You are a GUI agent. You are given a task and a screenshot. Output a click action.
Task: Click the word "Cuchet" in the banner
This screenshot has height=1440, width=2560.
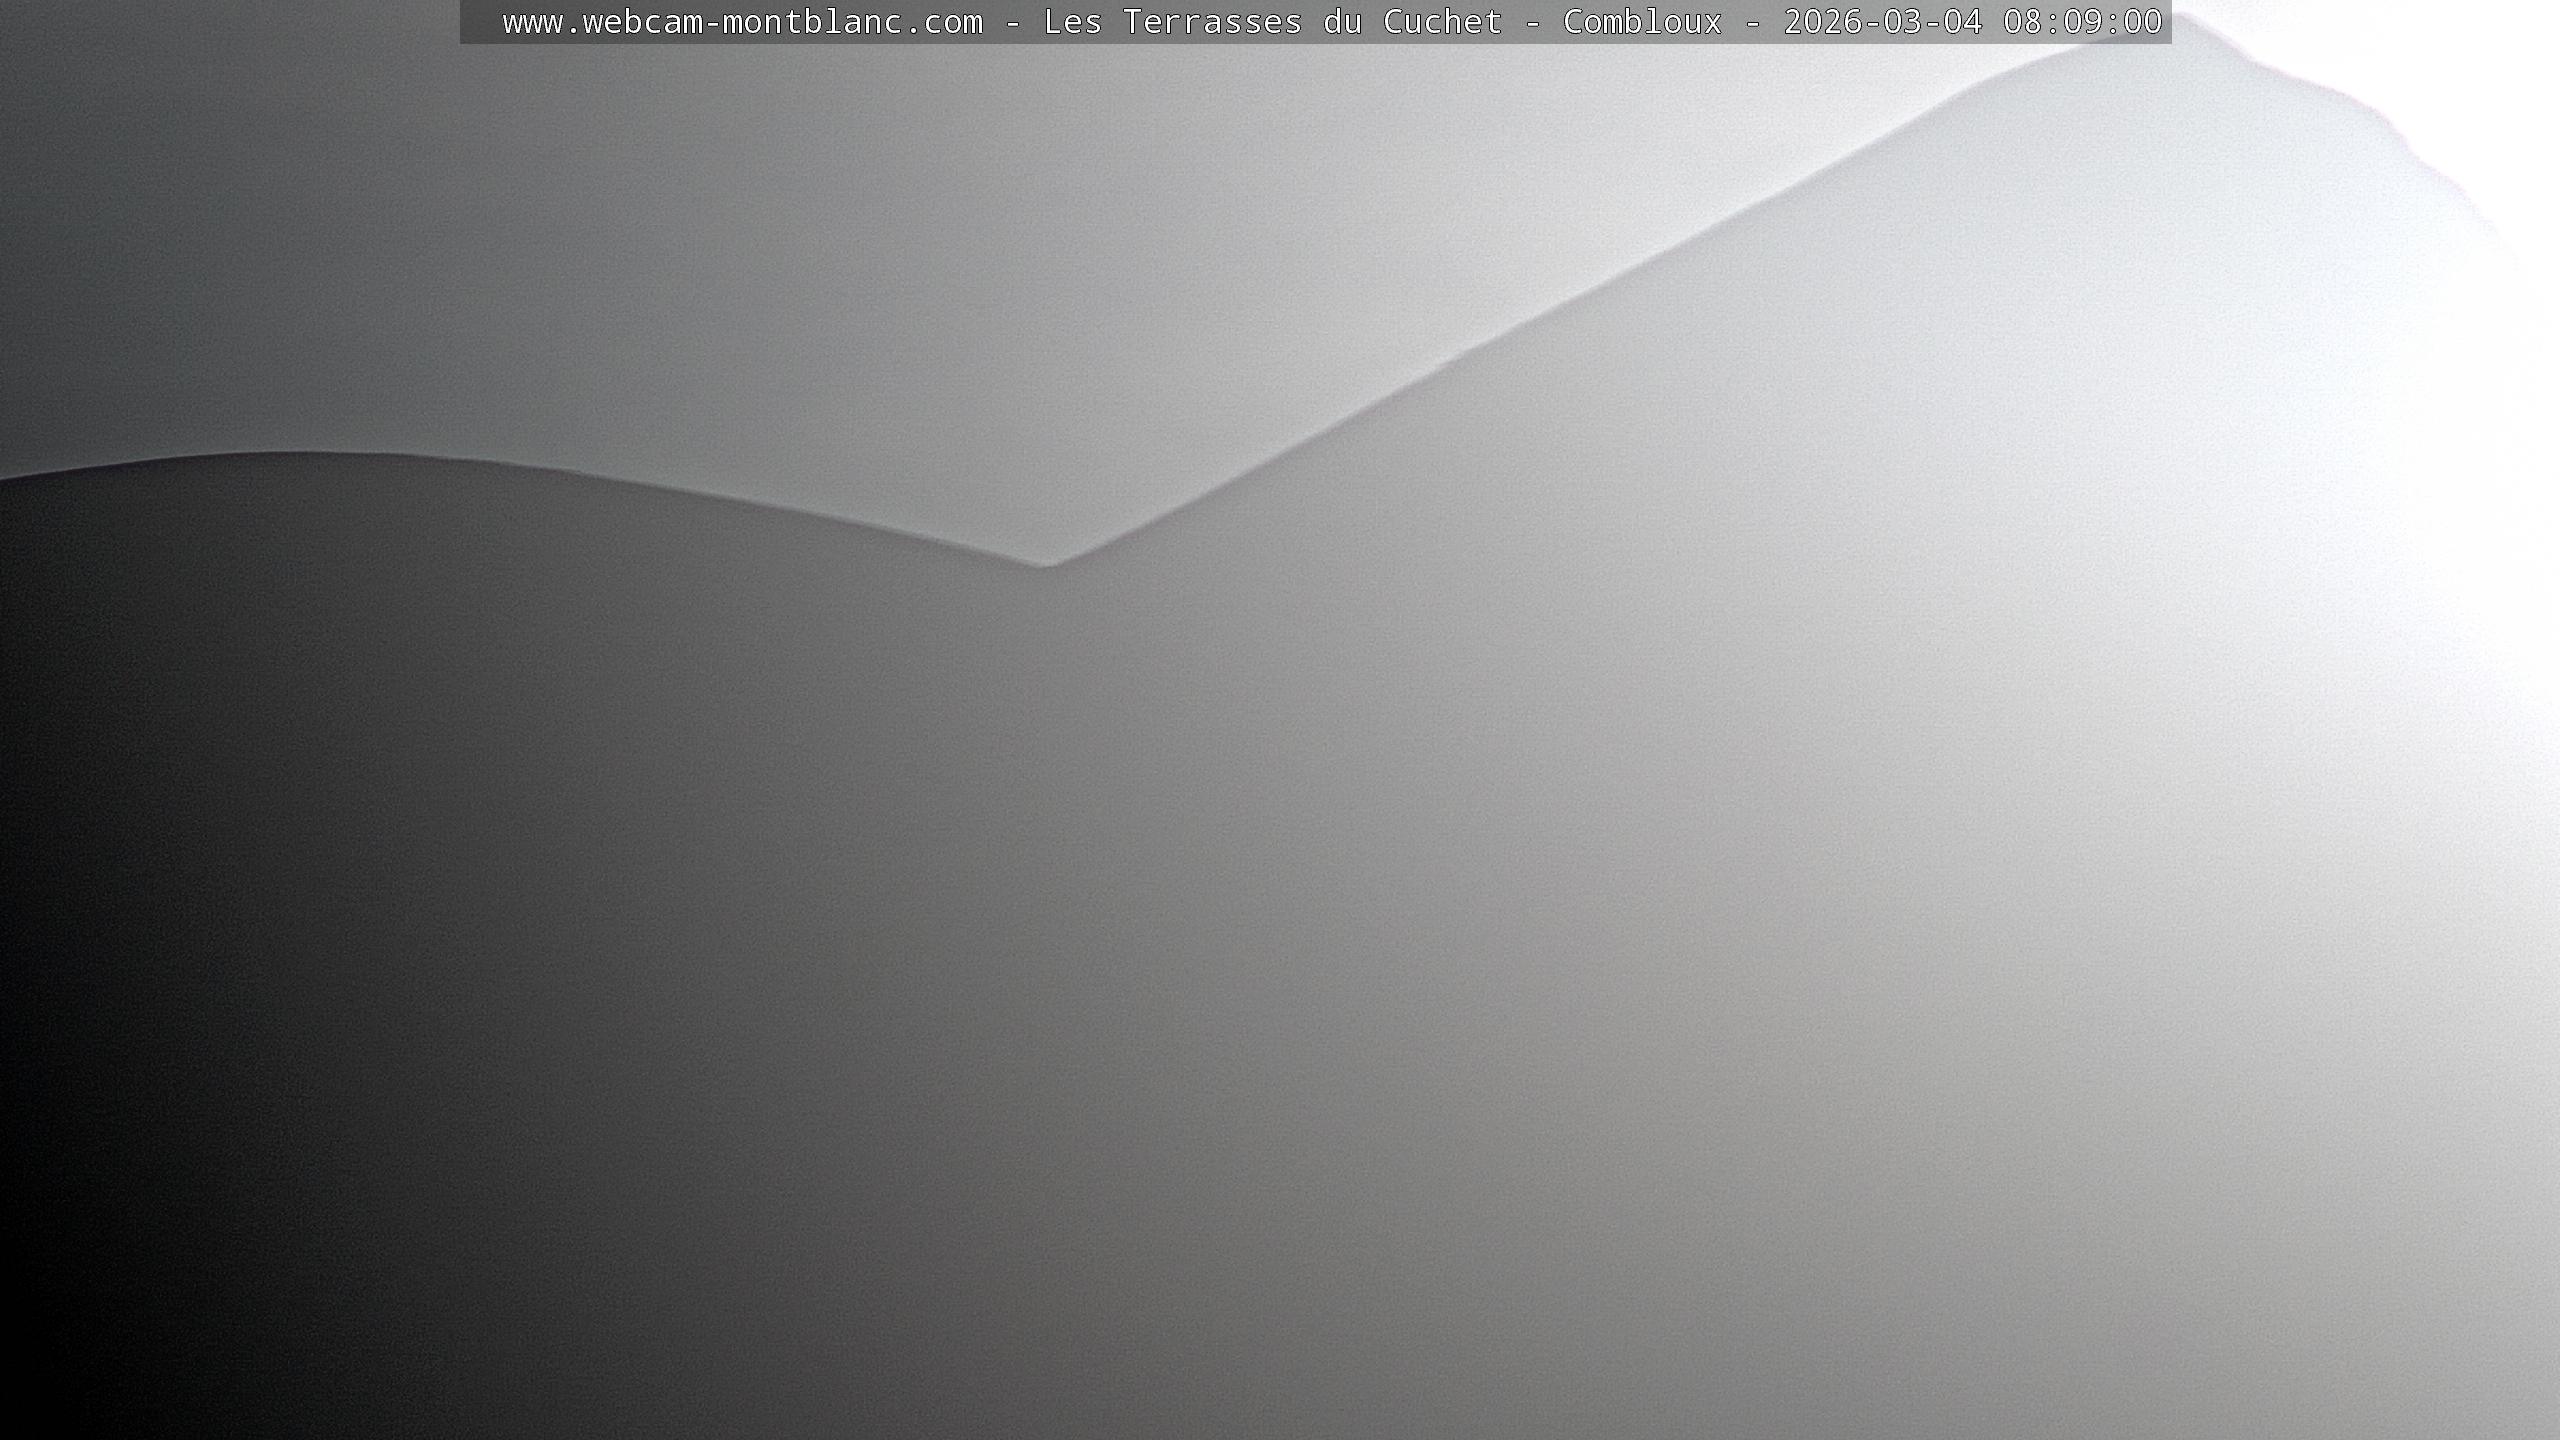(x=1442, y=22)
